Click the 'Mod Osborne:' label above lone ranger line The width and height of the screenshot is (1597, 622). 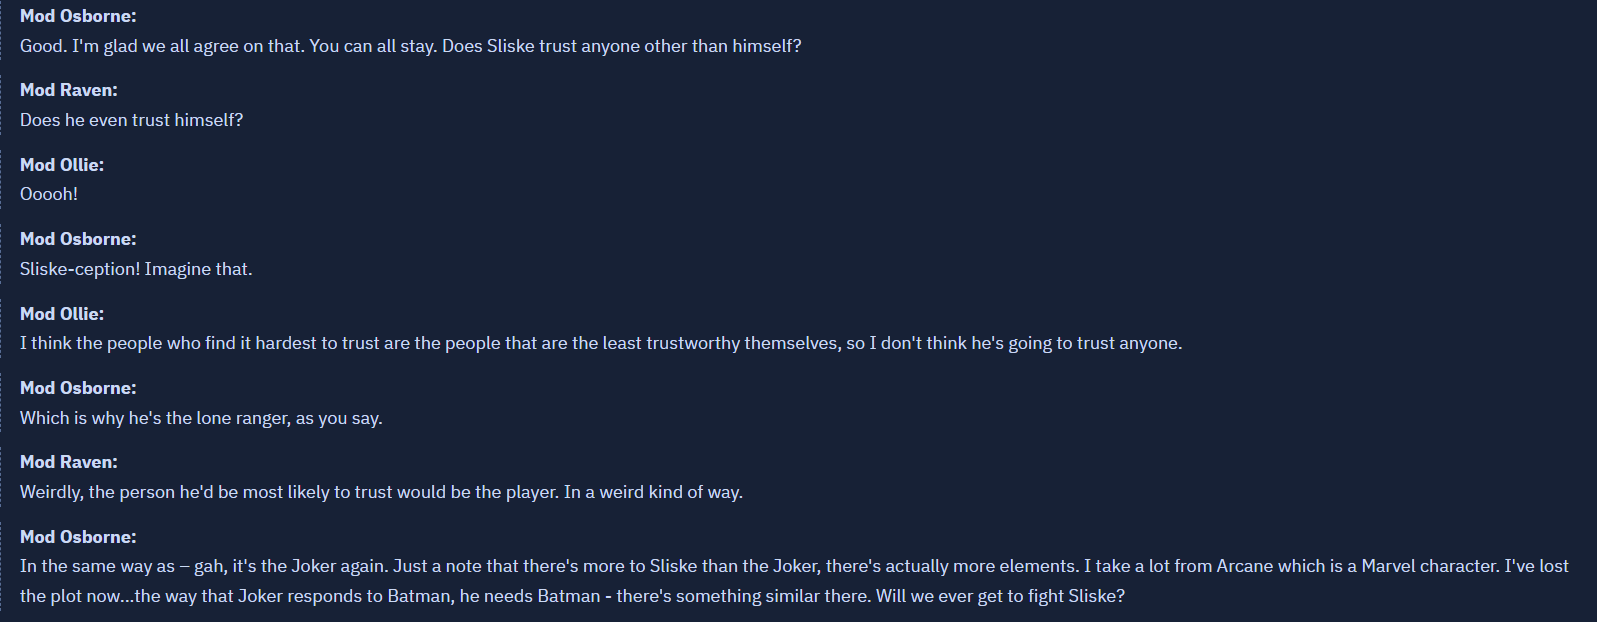[78, 388]
